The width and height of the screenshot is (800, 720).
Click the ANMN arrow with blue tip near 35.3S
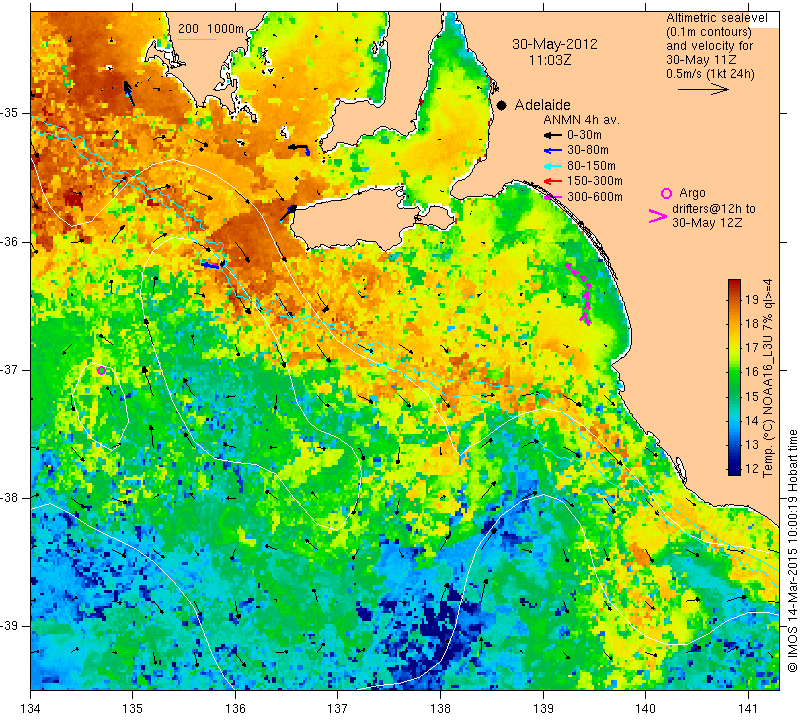click(x=298, y=148)
